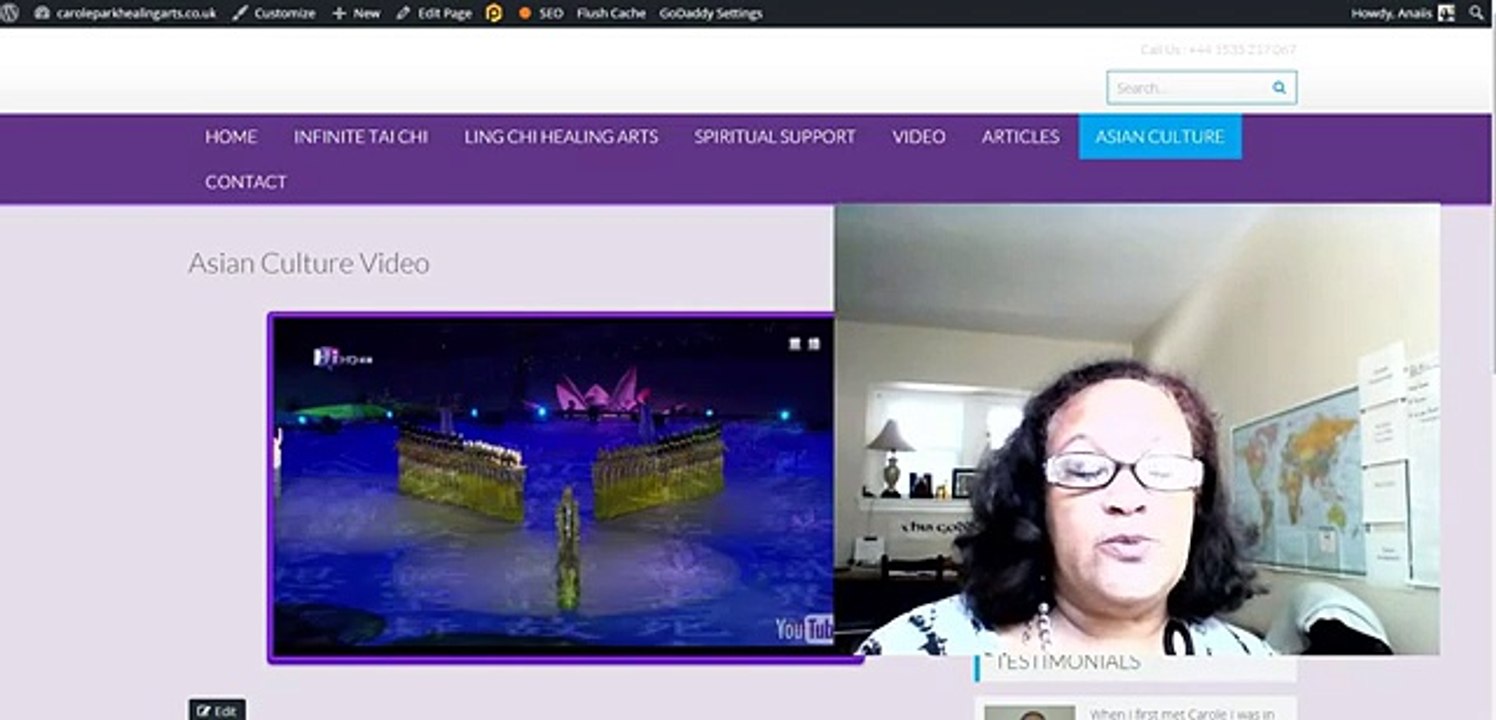Open Howdy, Anaïs account menu
The height and width of the screenshot is (720, 1496).
(x=1402, y=13)
